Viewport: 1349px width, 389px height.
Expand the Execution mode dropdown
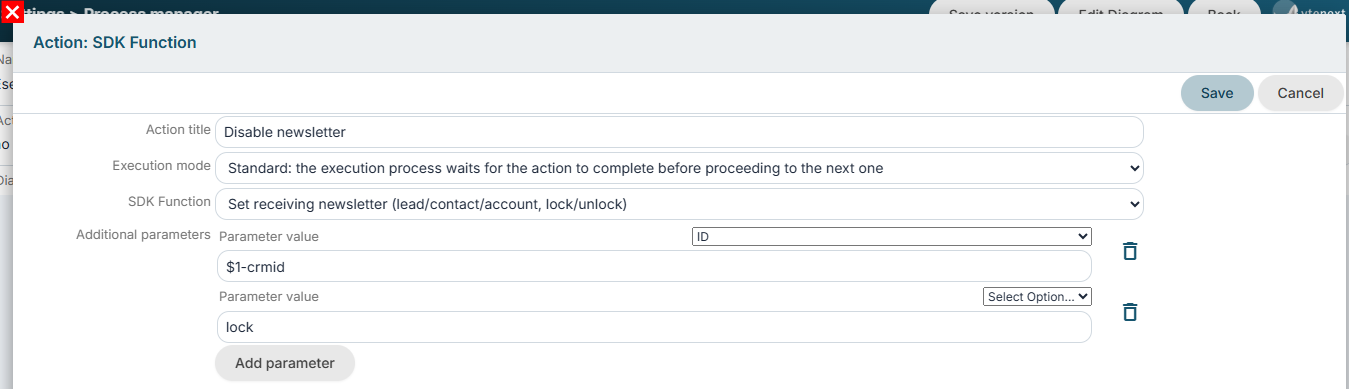[679, 168]
